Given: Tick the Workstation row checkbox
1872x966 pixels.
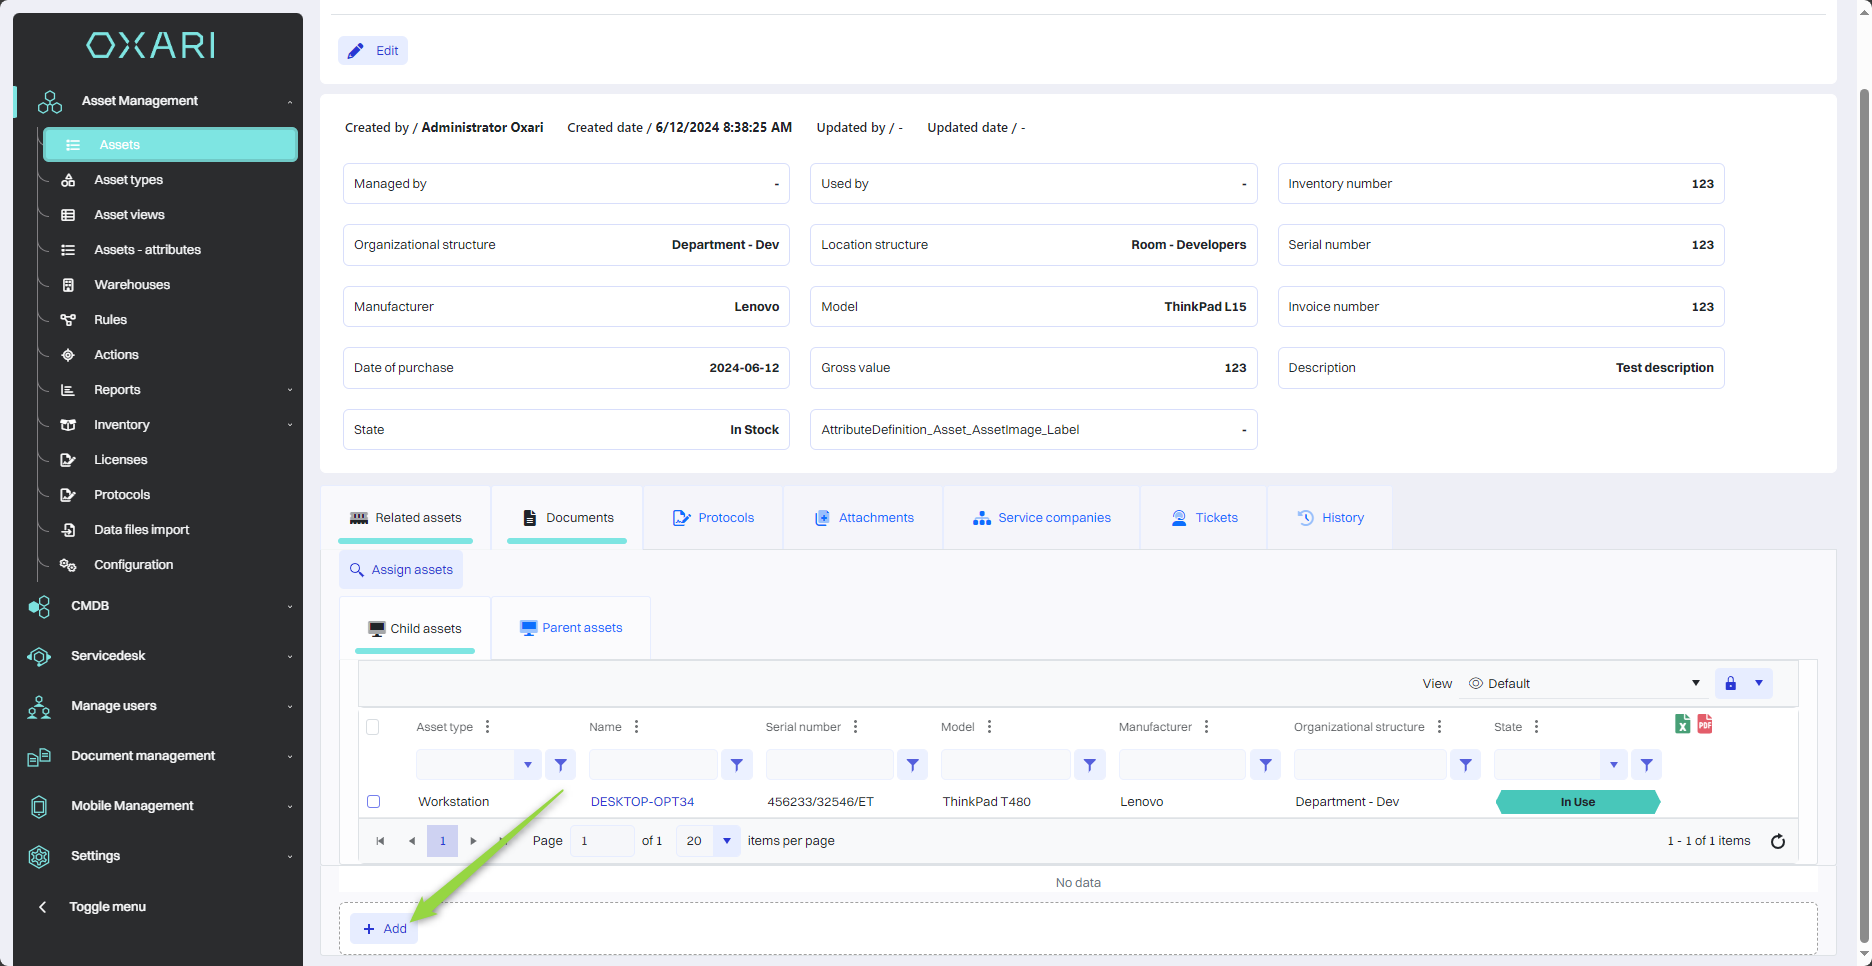Looking at the screenshot, I should 374,802.
